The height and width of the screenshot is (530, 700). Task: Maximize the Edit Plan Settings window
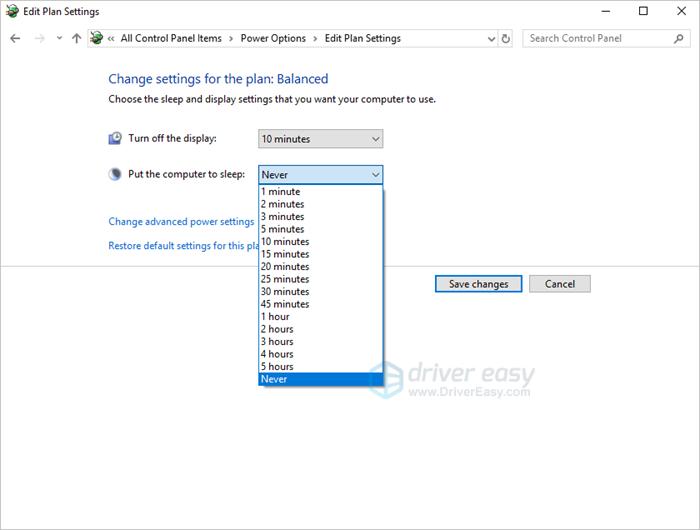643,11
